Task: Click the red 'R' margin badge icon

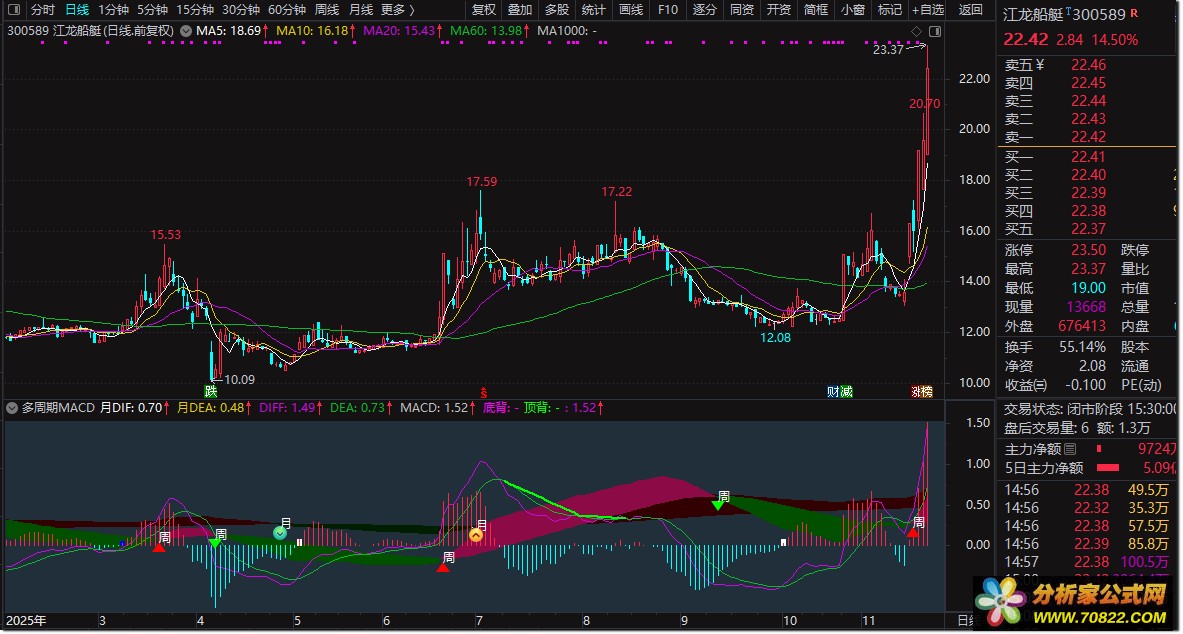Action: (1134, 14)
